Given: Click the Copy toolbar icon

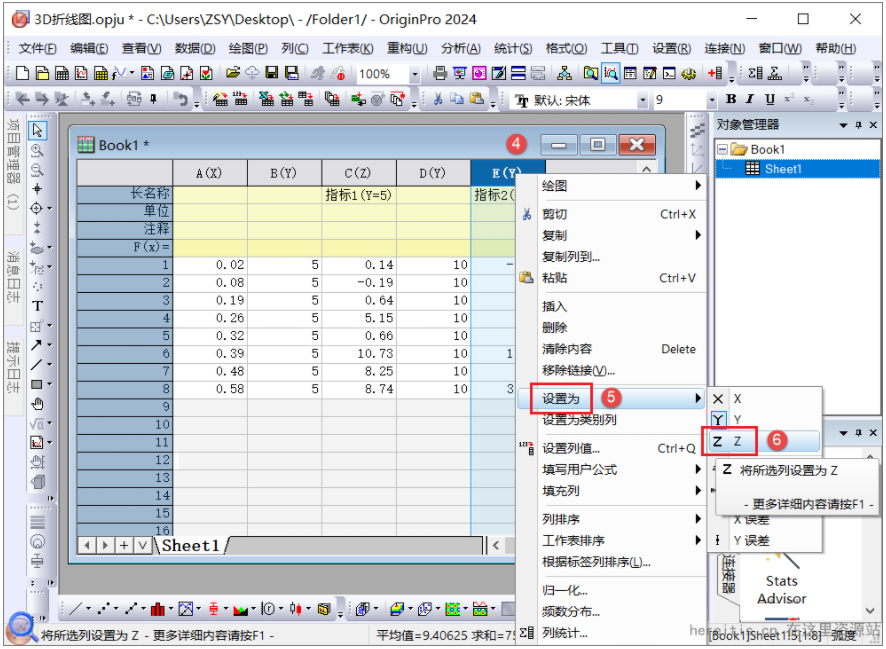Looking at the screenshot, I should click(457, 99).
